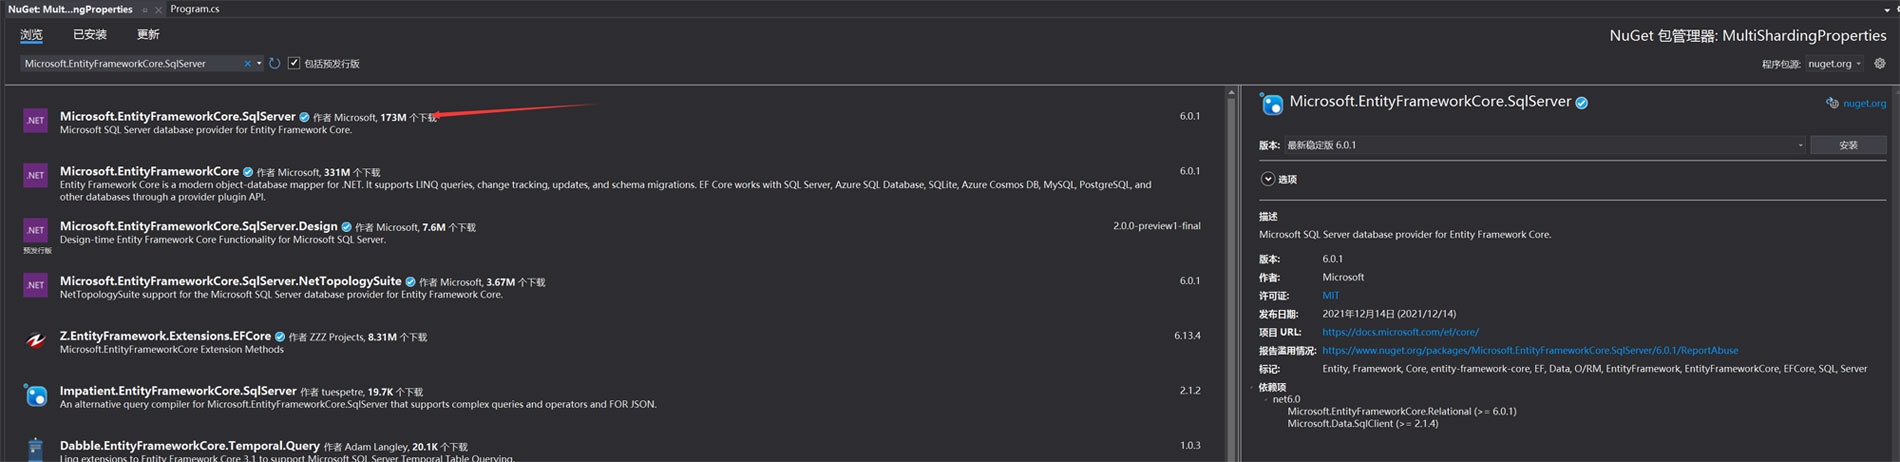This screenshot has width=1900, height=462.
Task: Clear search text with the X icon
Action: pos(247,63)
